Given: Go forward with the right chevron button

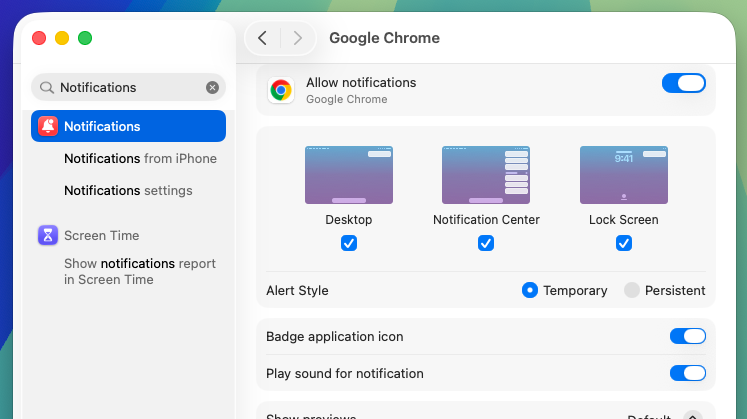Looking at the screenshot, I should click(x=298, y=38).
